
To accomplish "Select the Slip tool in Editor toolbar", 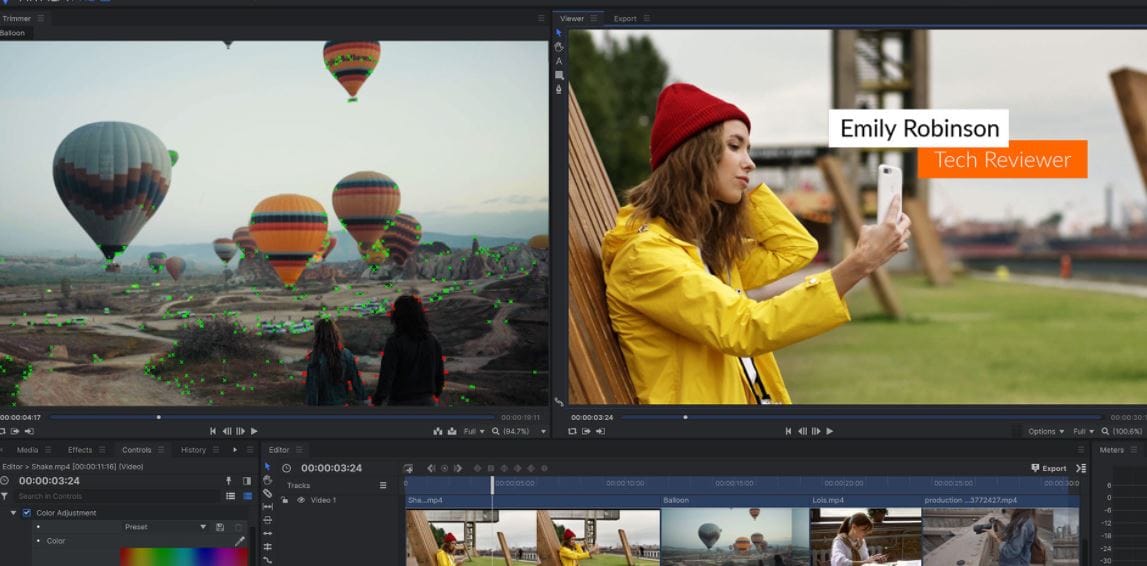I will pos(267,506).
